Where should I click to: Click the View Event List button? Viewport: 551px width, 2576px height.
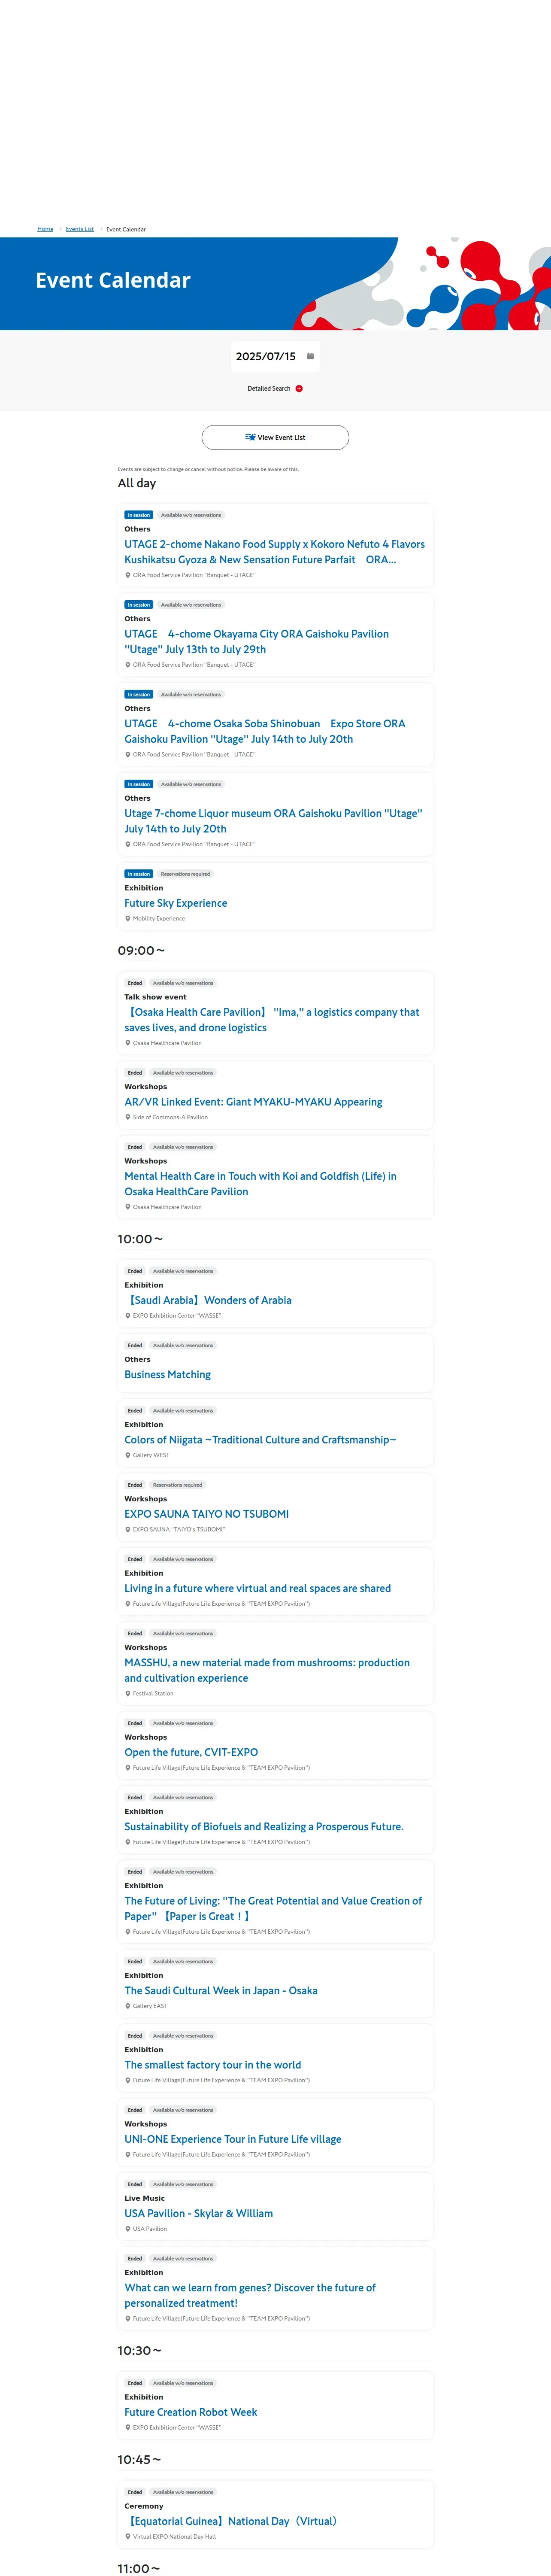(275, 437)
